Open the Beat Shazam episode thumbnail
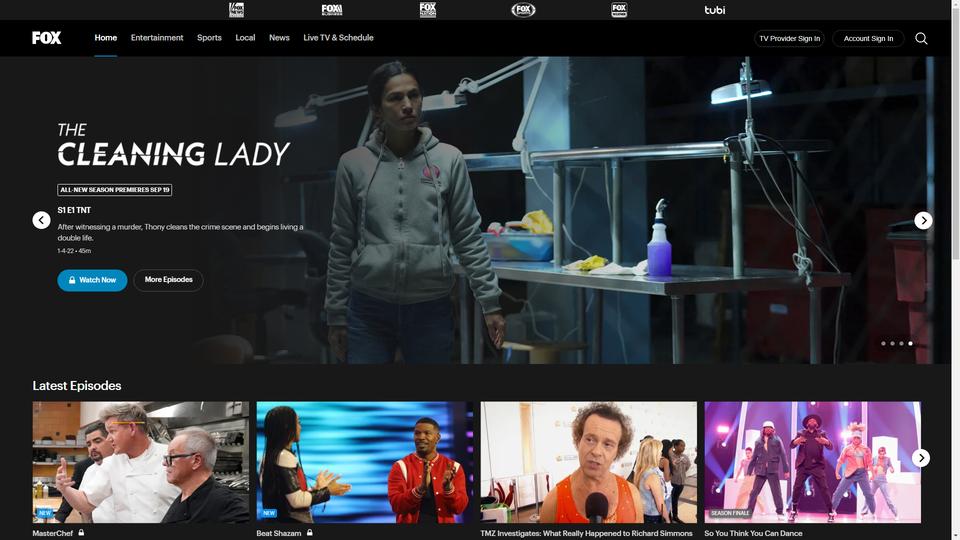Screen dimensions: 960x540 point(365,462)
